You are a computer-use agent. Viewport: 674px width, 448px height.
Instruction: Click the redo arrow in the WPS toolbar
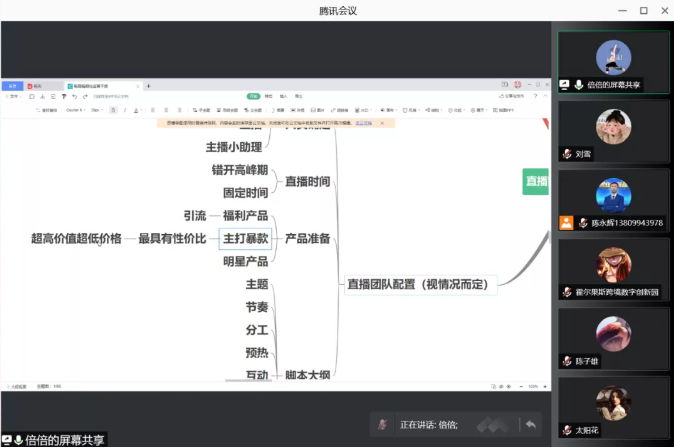coord(85,96)
